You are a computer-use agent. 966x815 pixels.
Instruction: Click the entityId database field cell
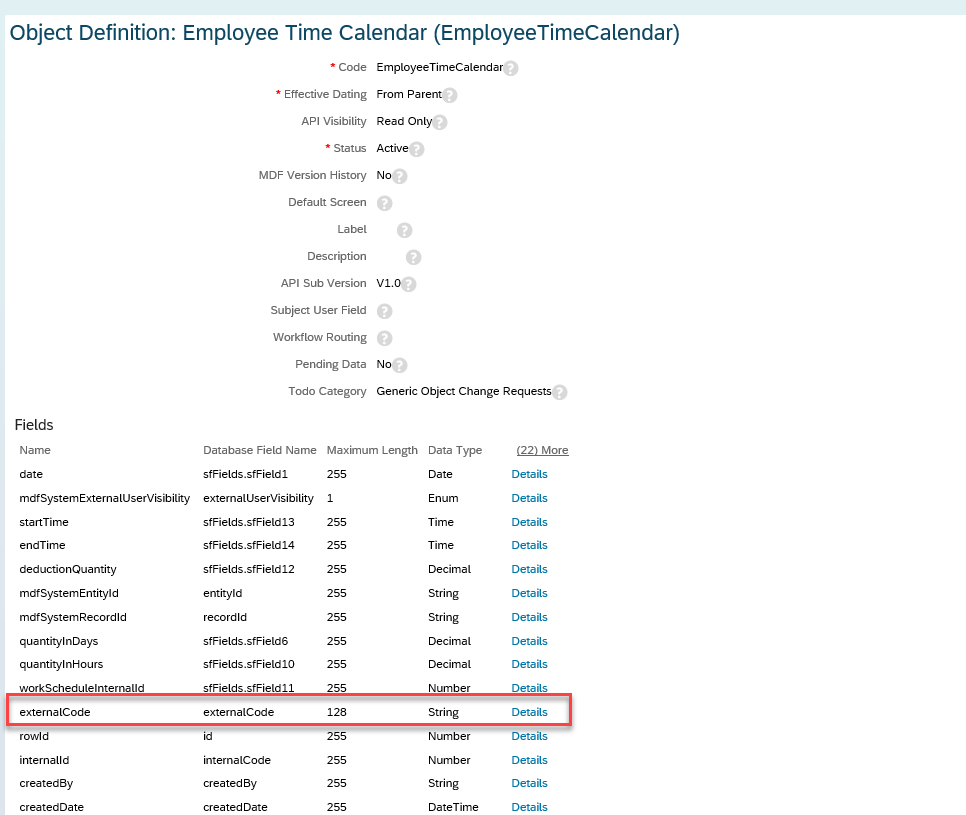[x=222, y=593]
